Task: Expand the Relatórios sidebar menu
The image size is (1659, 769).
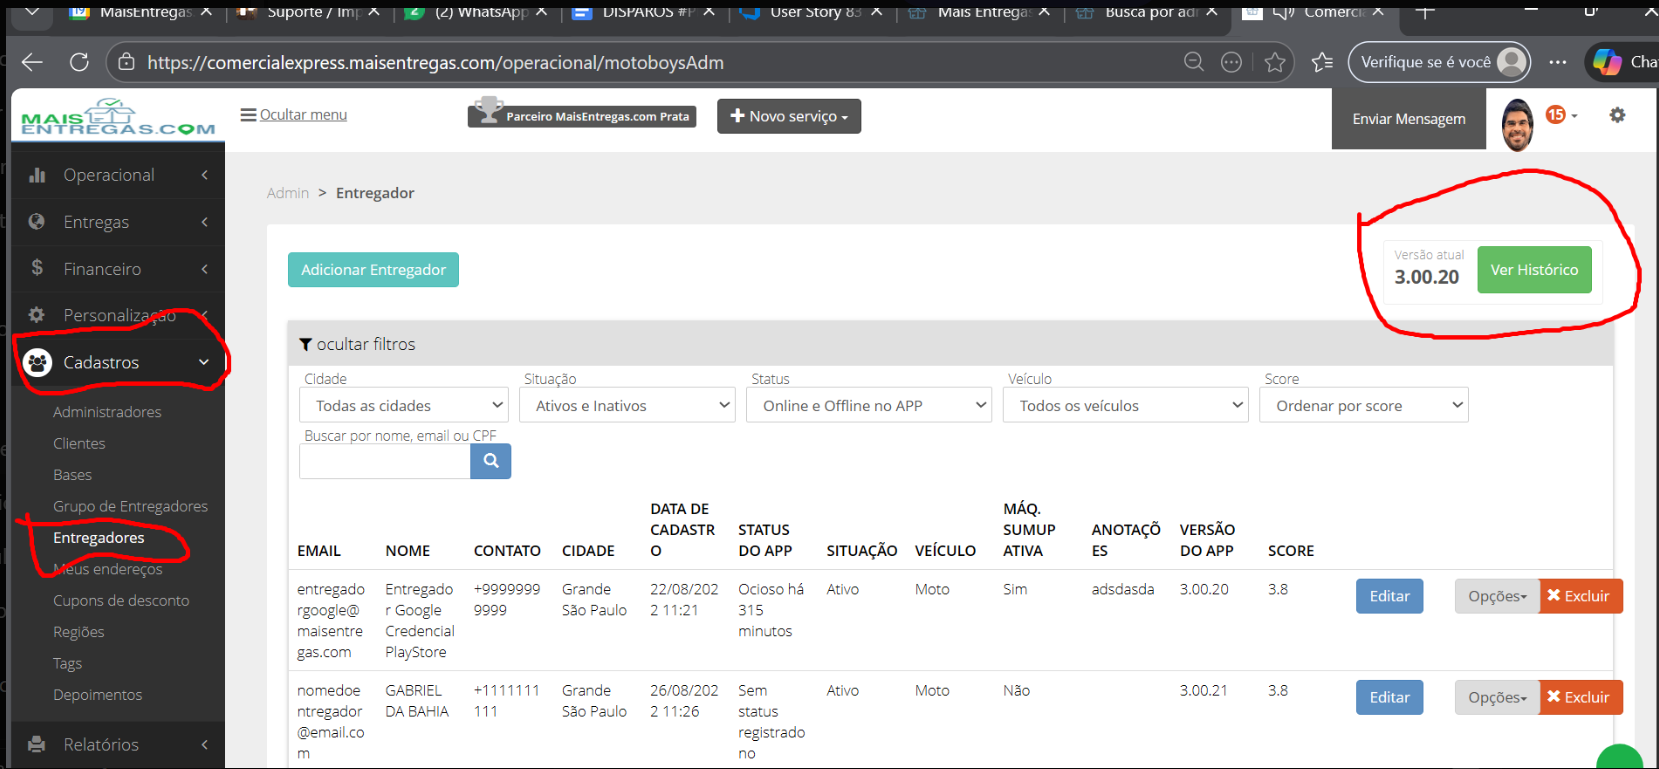Action: (118, 744)
